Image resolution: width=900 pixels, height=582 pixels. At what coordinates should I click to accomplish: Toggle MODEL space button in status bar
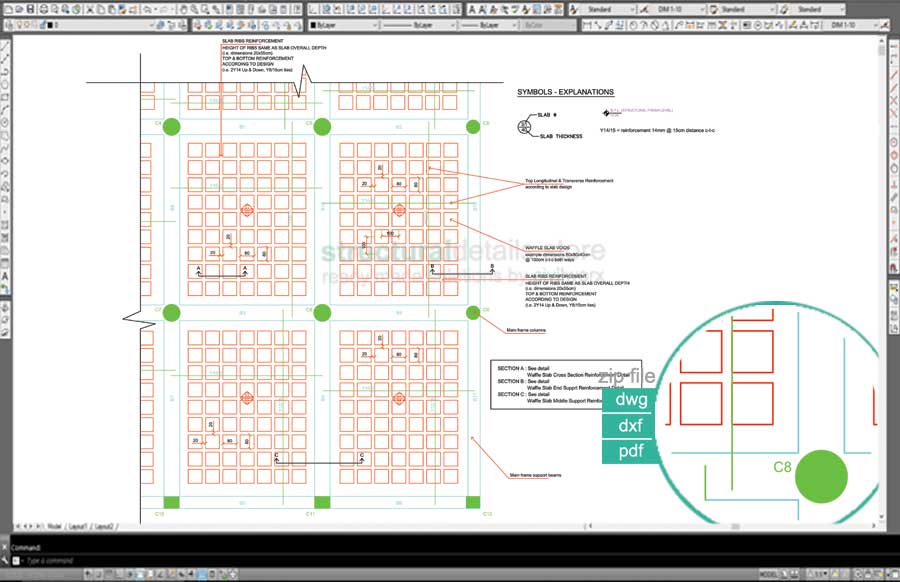768,573
